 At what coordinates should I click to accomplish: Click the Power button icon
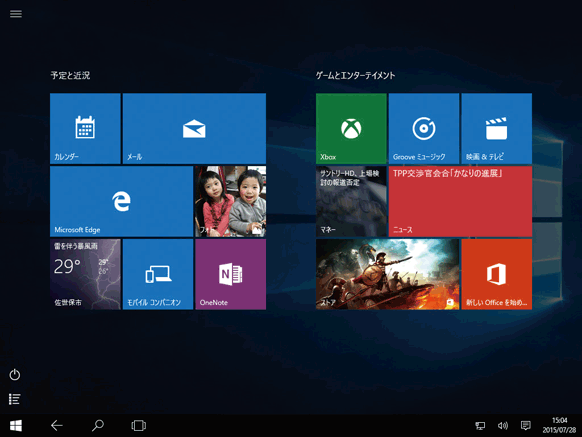click(14, 375)
